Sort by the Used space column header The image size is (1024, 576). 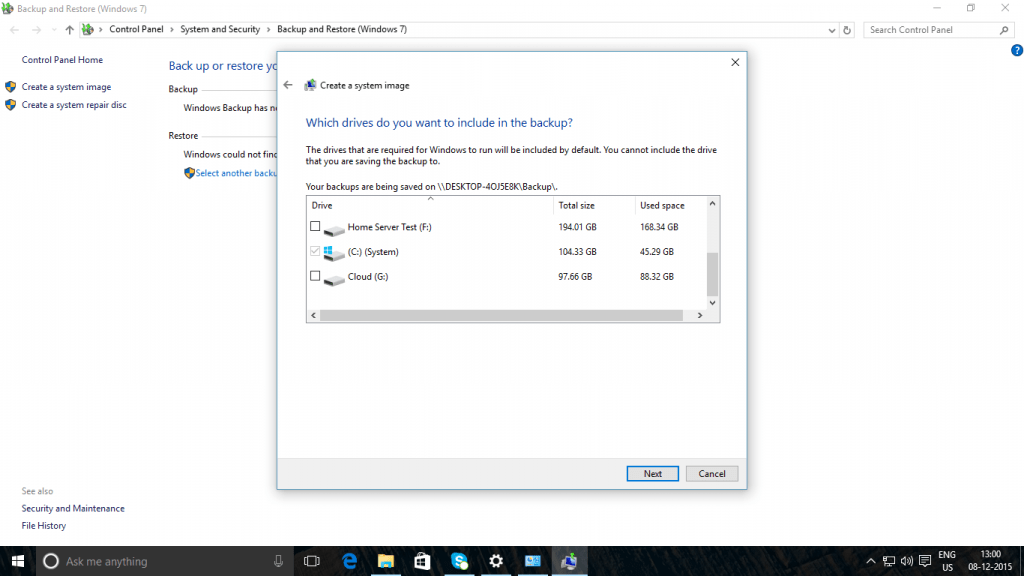[670, 205]
